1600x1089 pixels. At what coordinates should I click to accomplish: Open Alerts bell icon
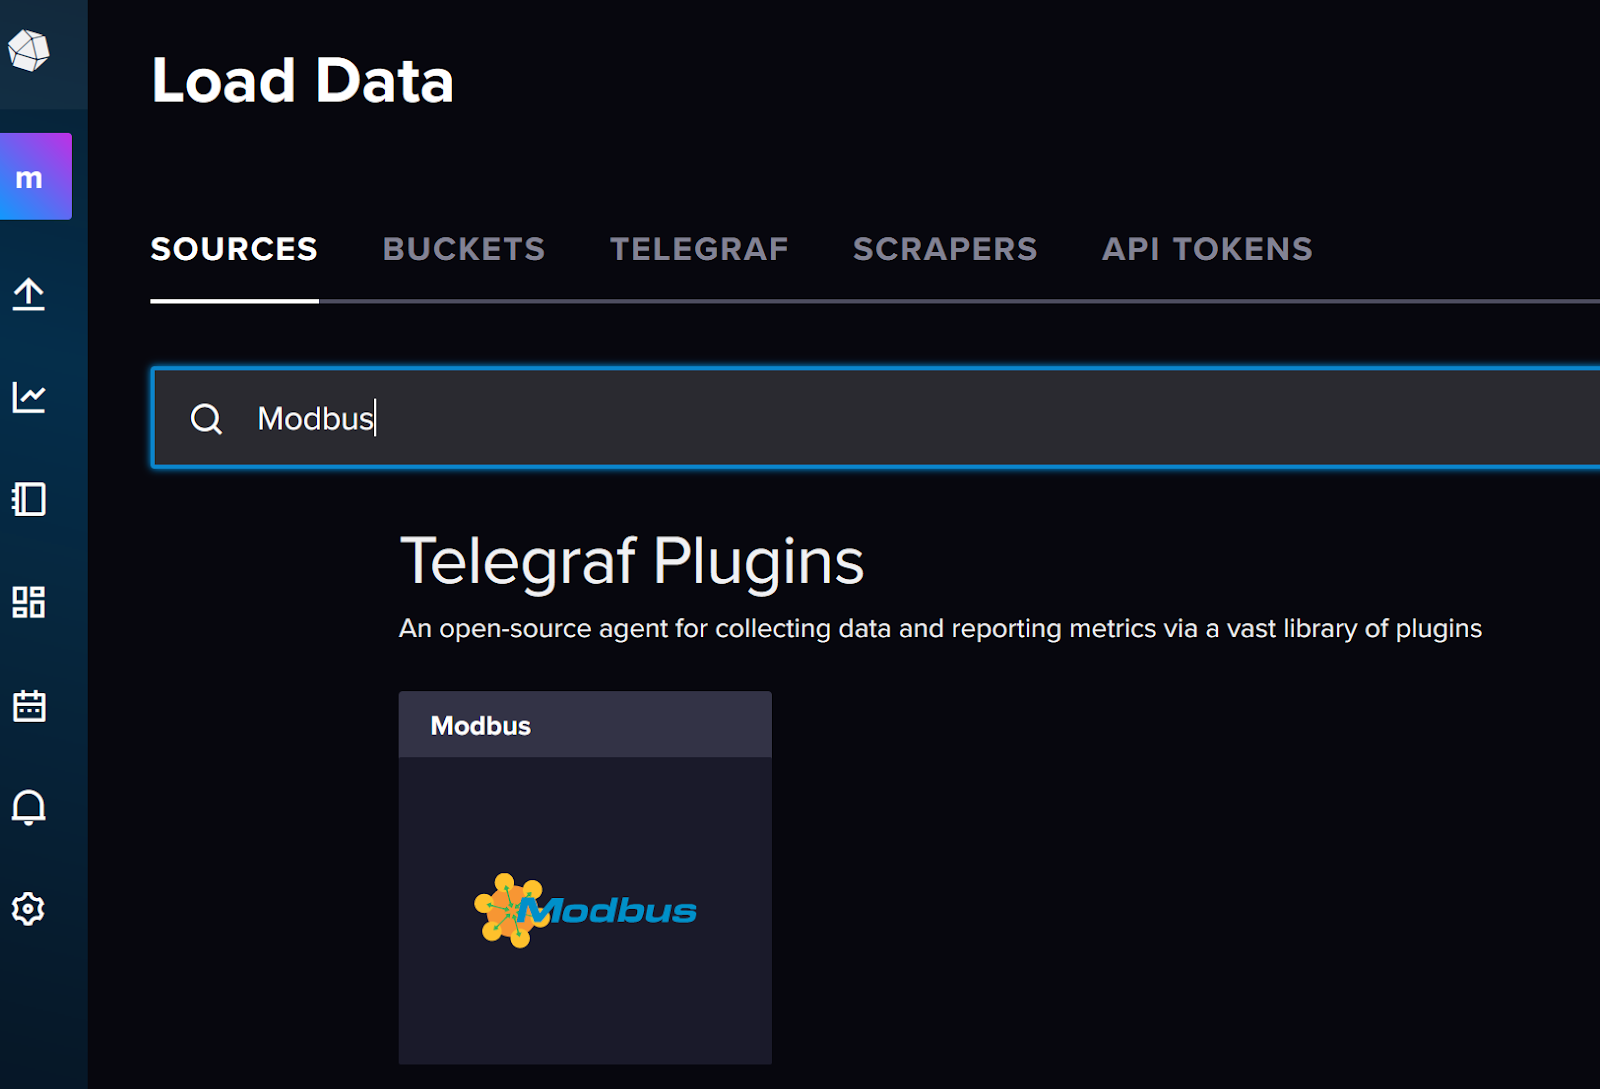(x=29, y=807)
